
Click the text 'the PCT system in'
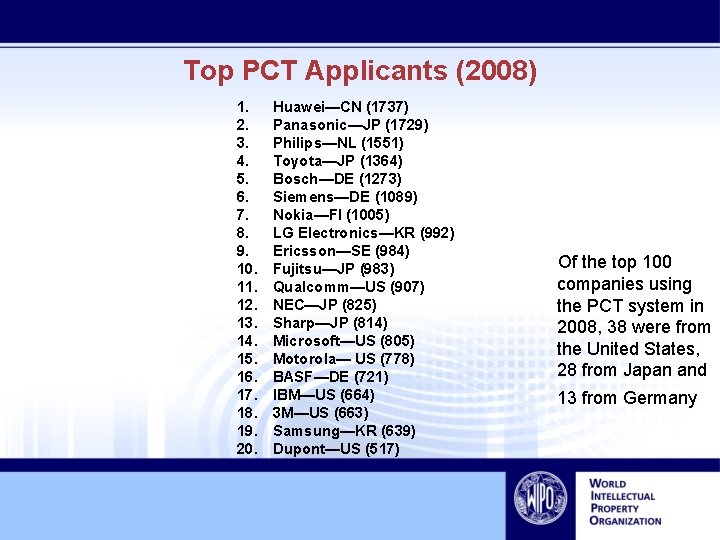pos(630,306)
